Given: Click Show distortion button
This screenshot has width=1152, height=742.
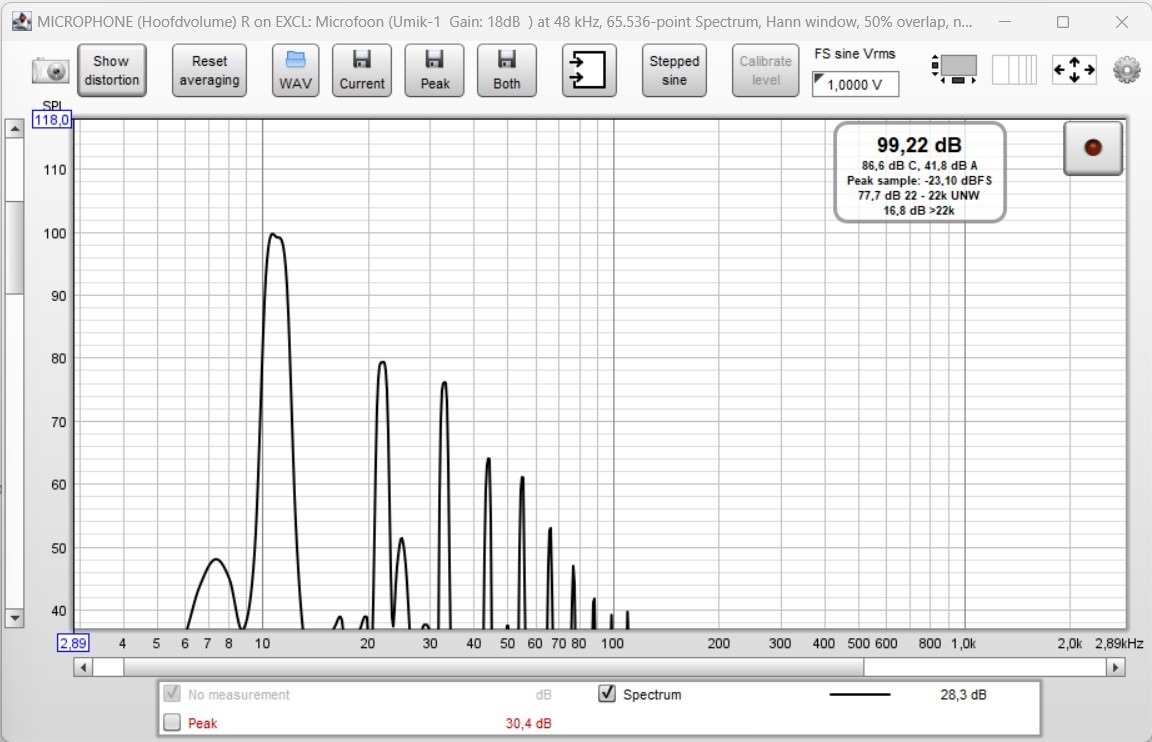Looking at the screenshot, I should pos(112,71).
